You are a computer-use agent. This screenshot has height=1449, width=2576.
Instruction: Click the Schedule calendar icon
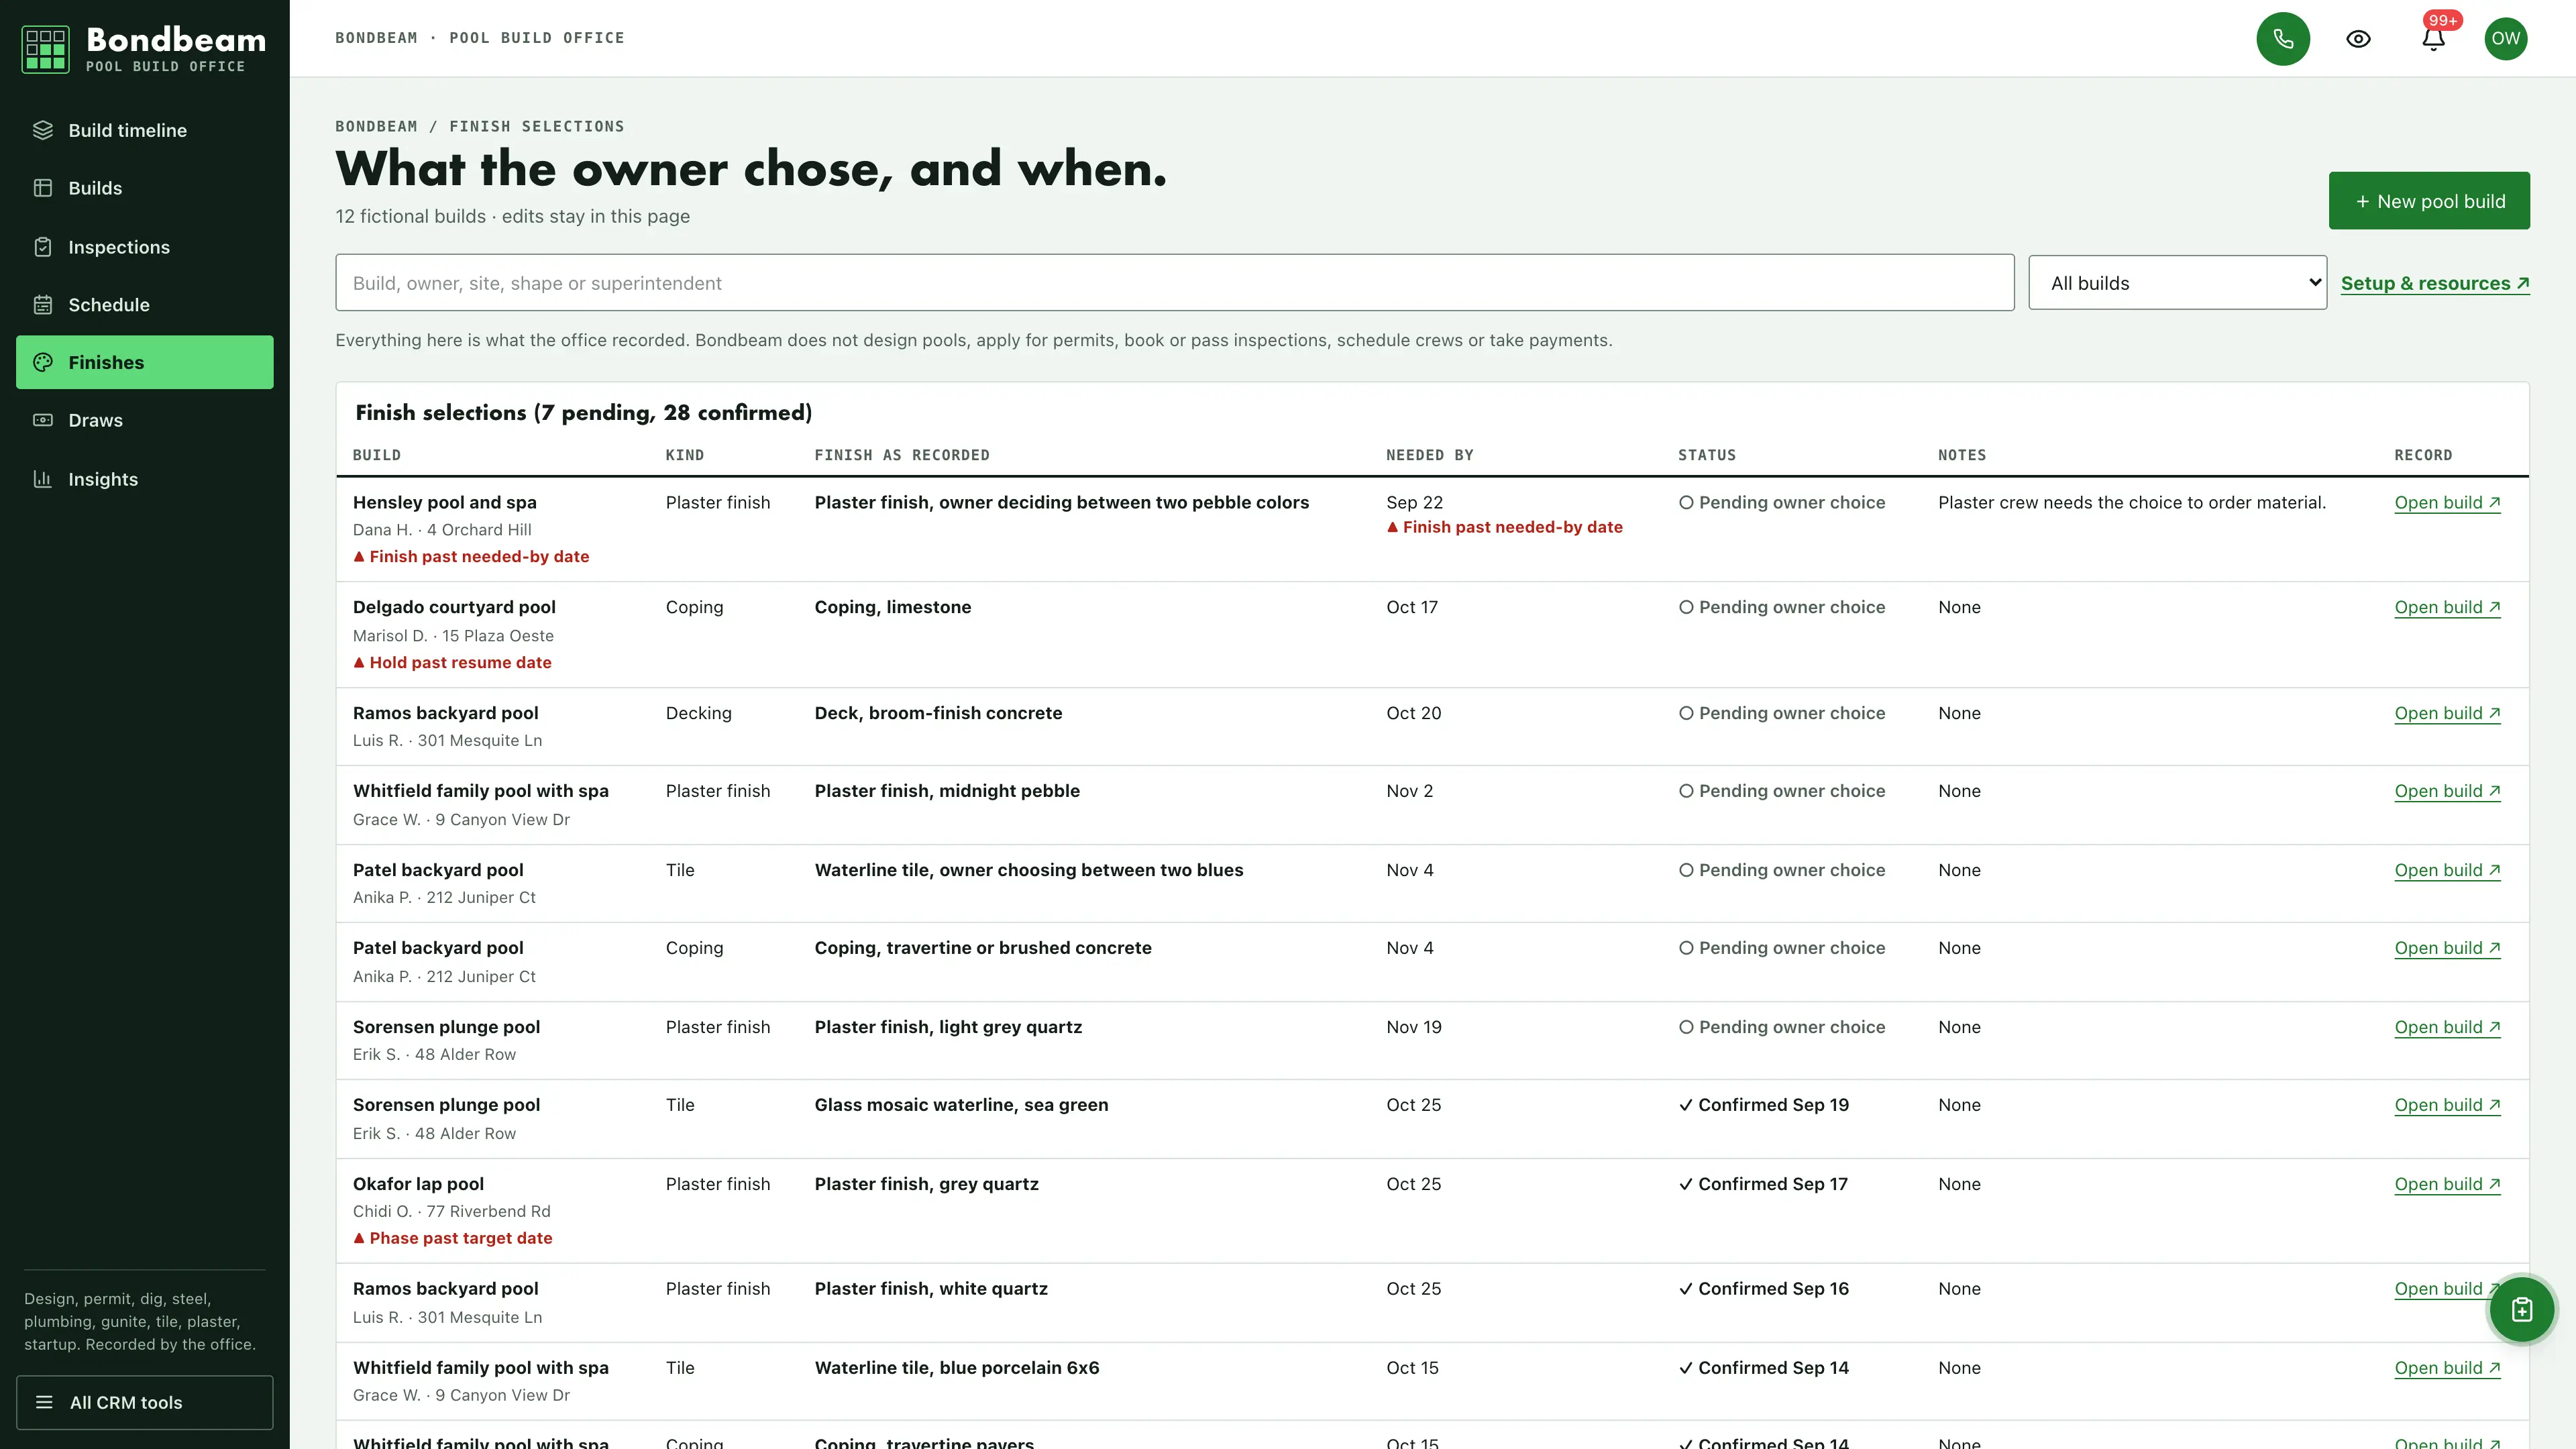coord(43,305)
